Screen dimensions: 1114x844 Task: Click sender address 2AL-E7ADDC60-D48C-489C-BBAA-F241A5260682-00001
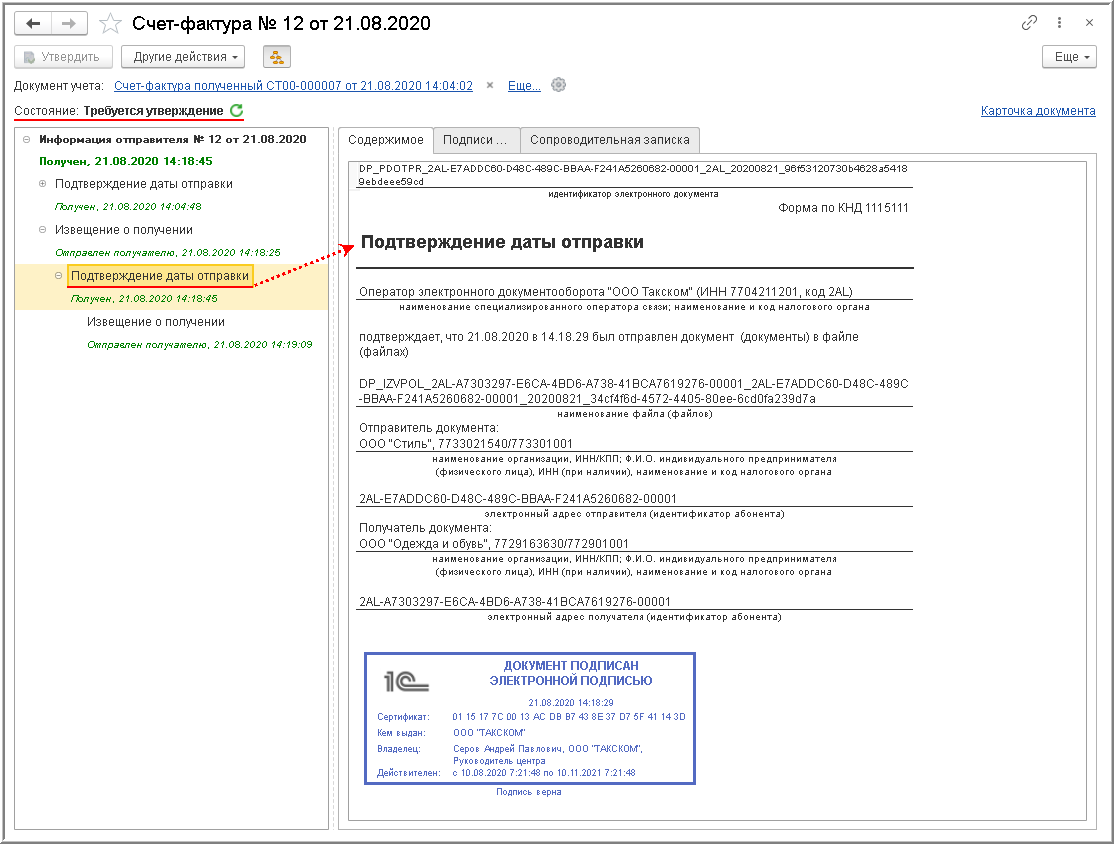(518, 499)
